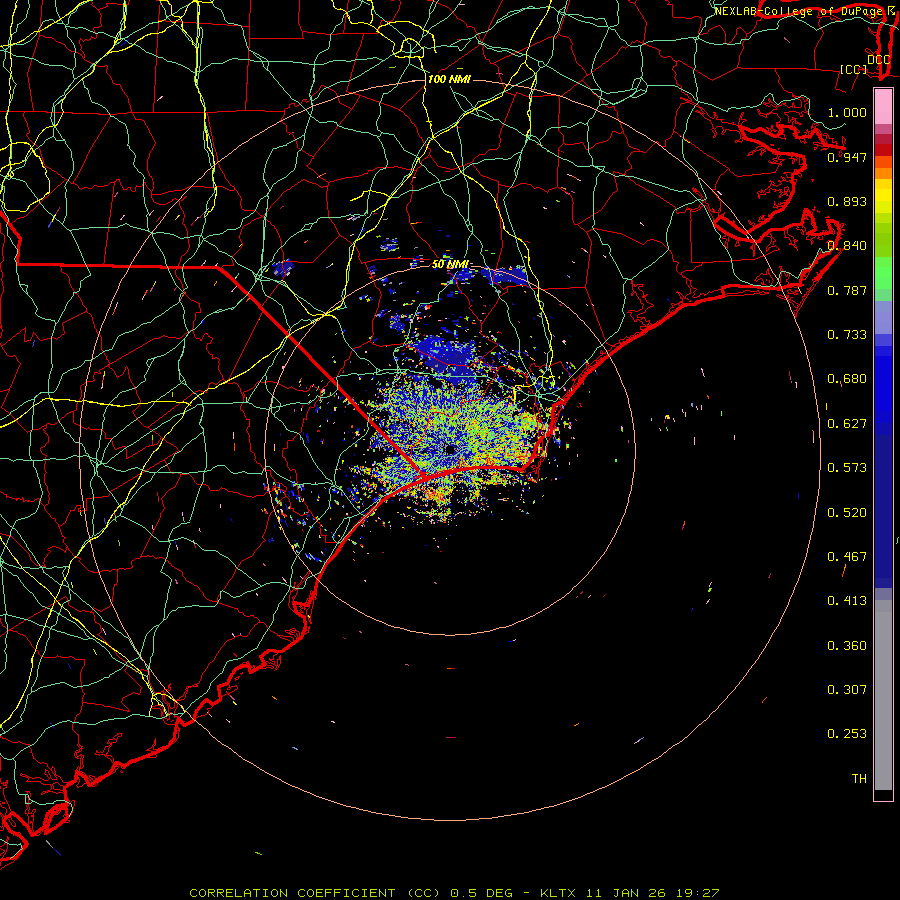
Task: Click the TH threshold label
Action: coord(859,779)
